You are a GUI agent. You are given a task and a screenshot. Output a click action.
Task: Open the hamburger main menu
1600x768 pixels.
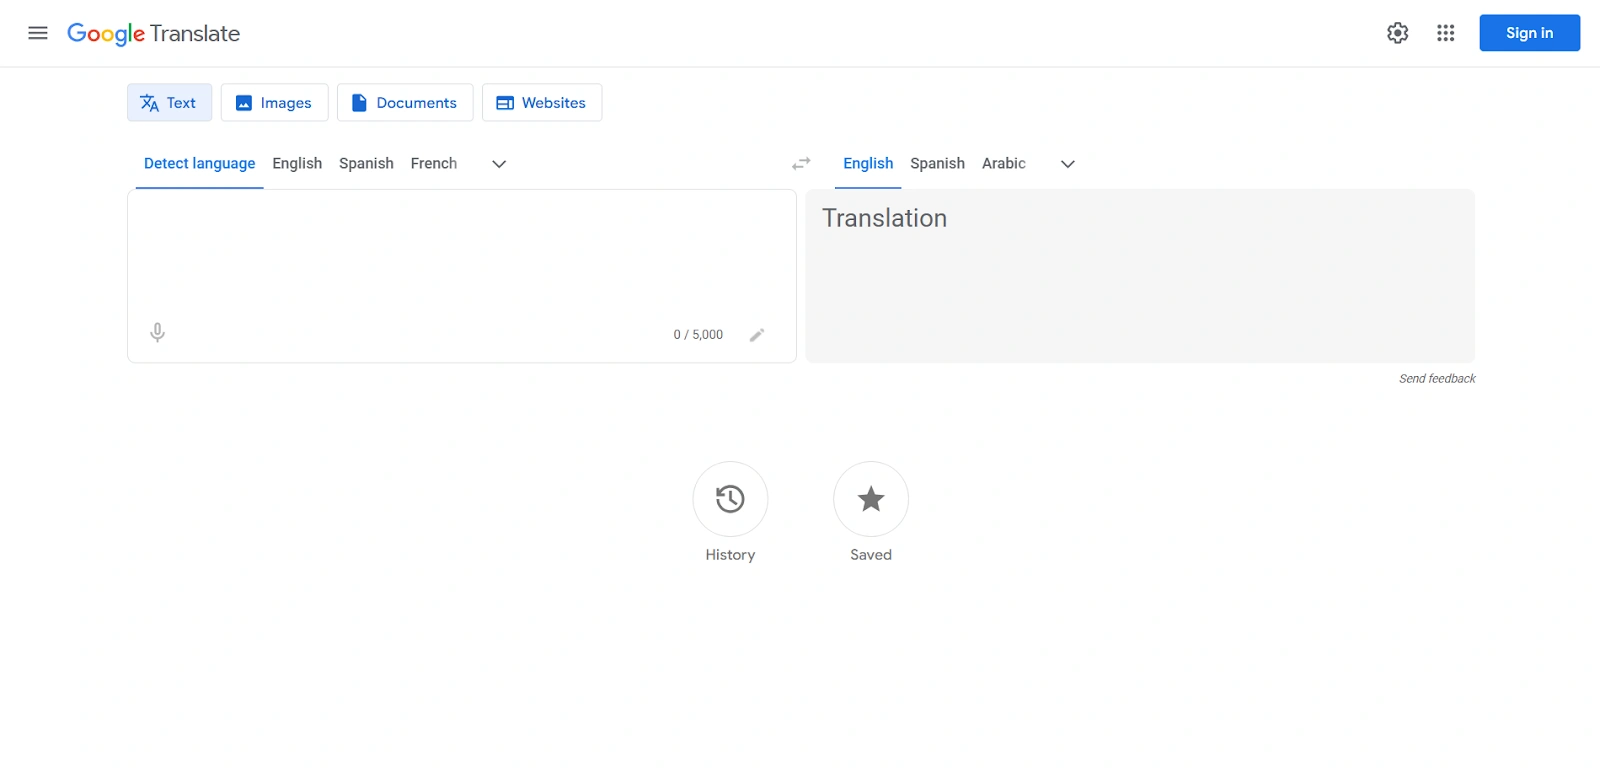38,33
